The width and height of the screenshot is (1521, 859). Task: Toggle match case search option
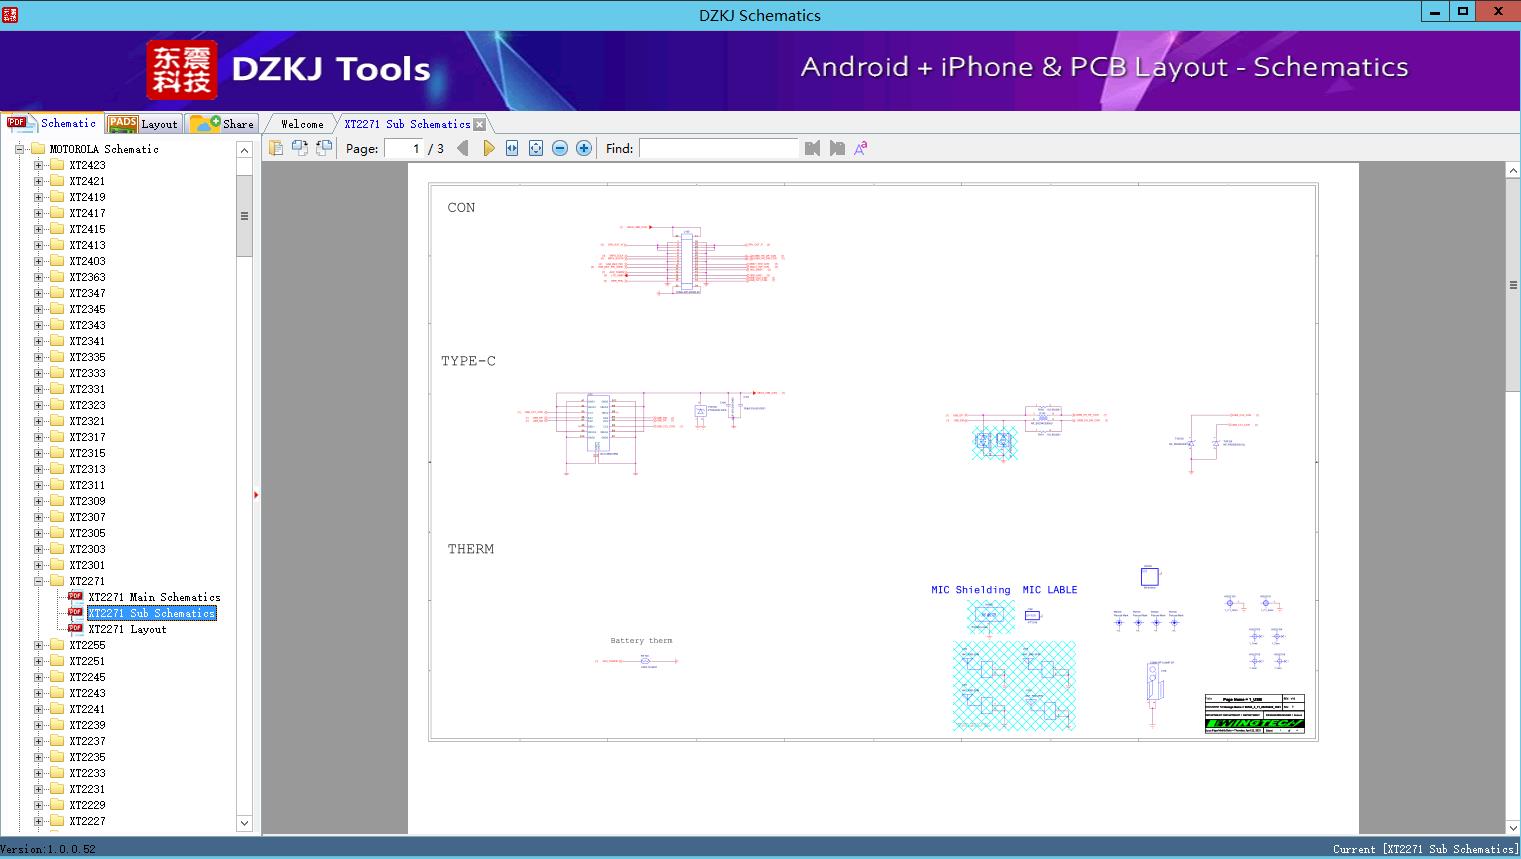click(x=860, y=148)
